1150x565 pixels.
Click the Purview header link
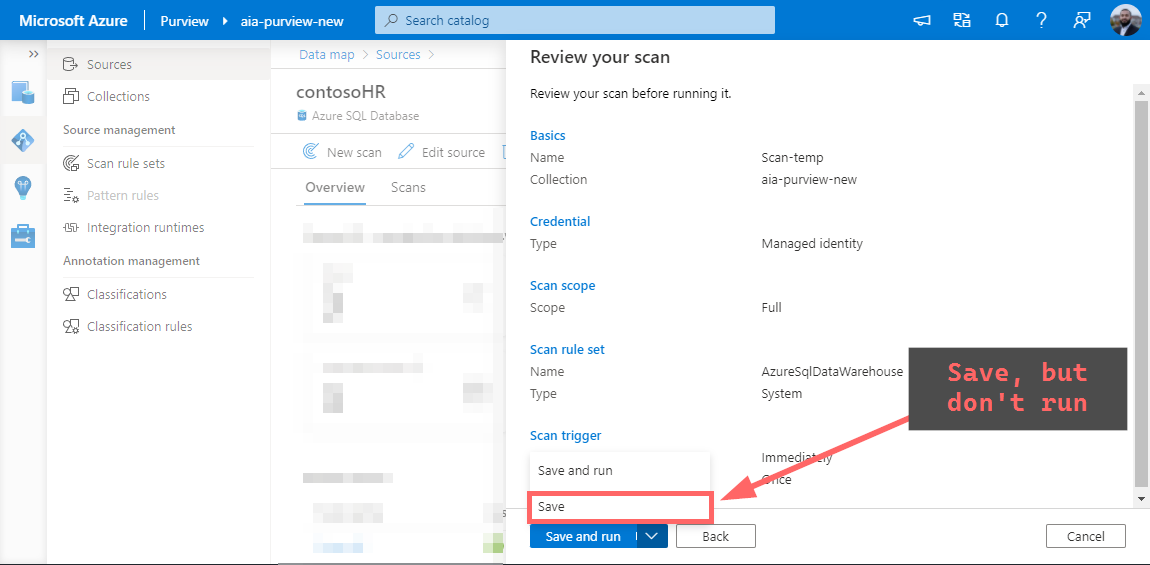[x=183, y=21]
